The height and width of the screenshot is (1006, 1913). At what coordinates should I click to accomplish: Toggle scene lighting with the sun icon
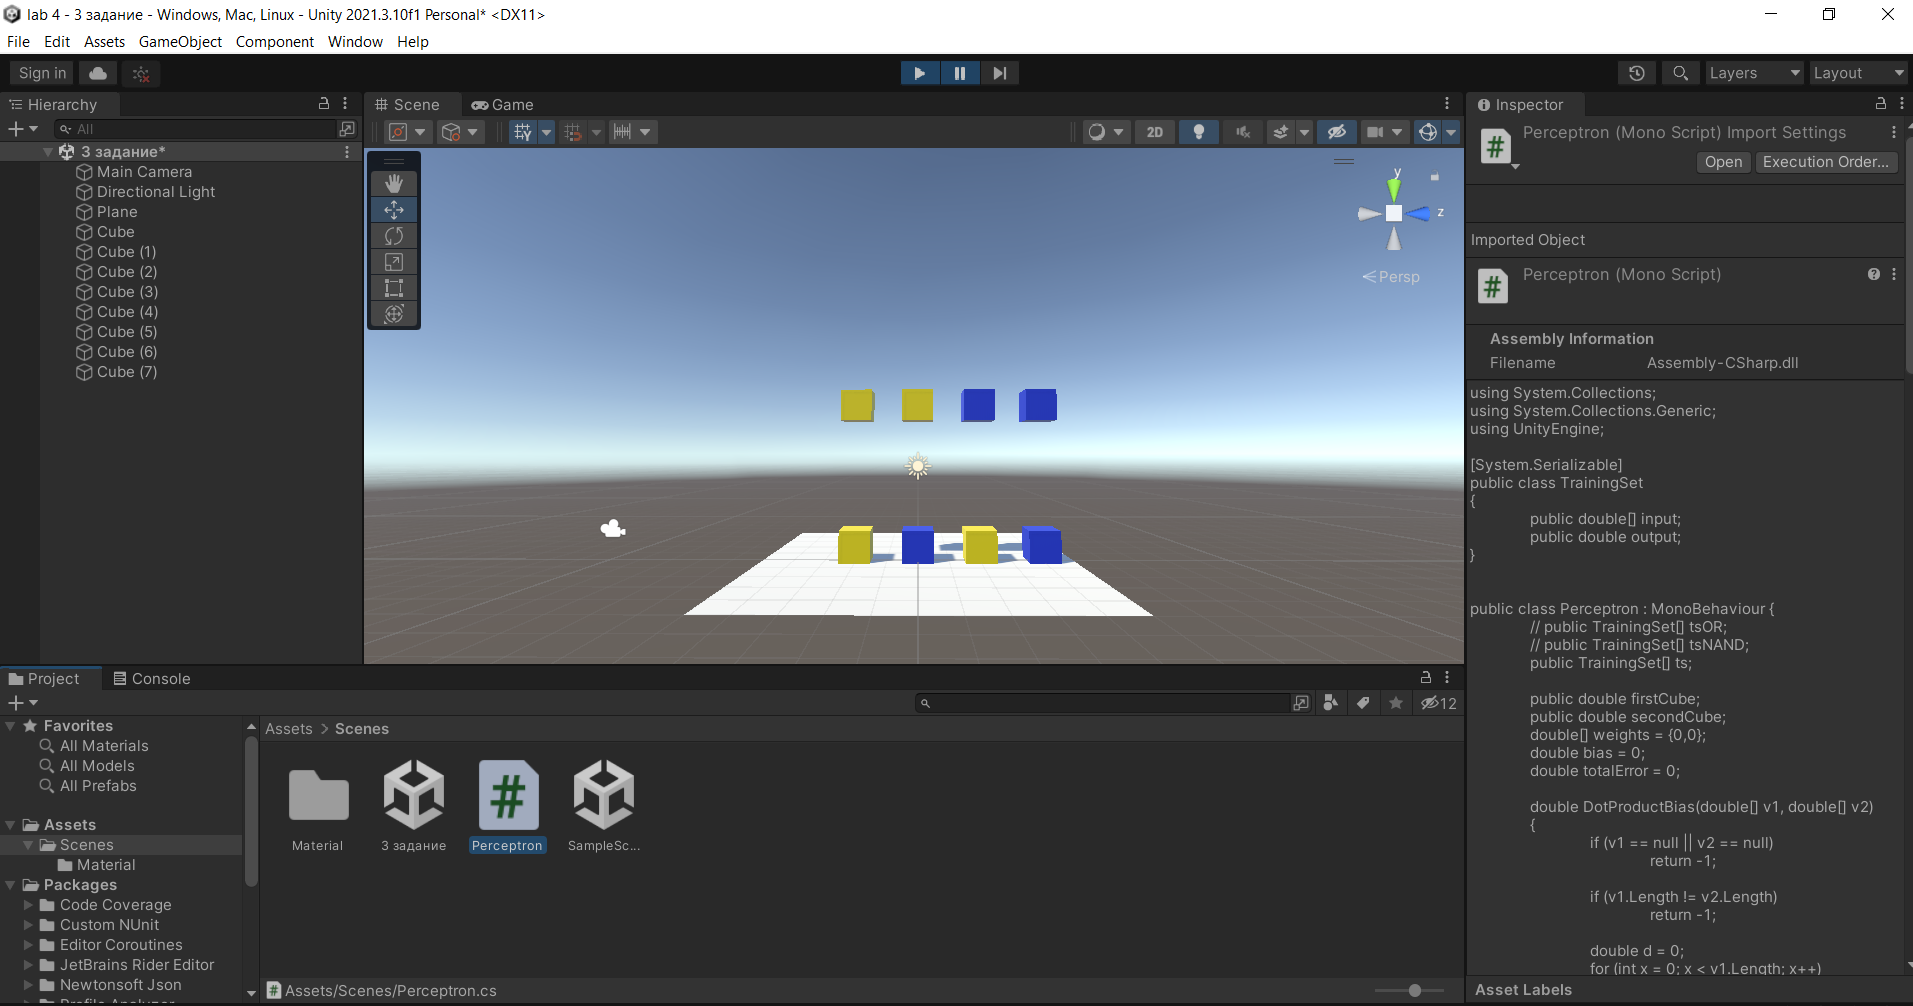(x=1198, y=131)
